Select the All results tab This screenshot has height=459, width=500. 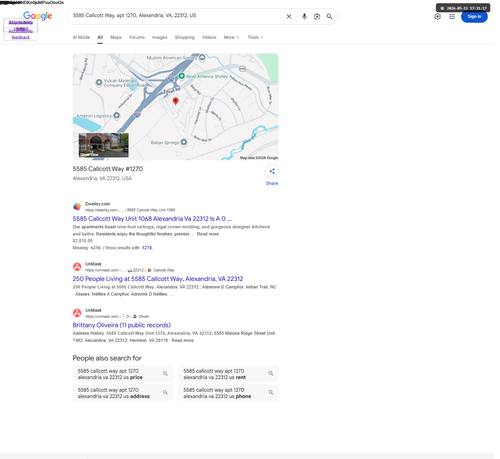100,37
